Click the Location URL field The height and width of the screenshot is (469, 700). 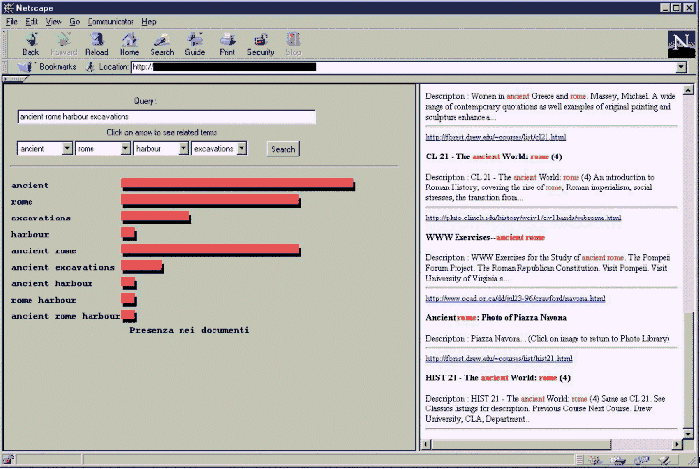pos(404,67)
